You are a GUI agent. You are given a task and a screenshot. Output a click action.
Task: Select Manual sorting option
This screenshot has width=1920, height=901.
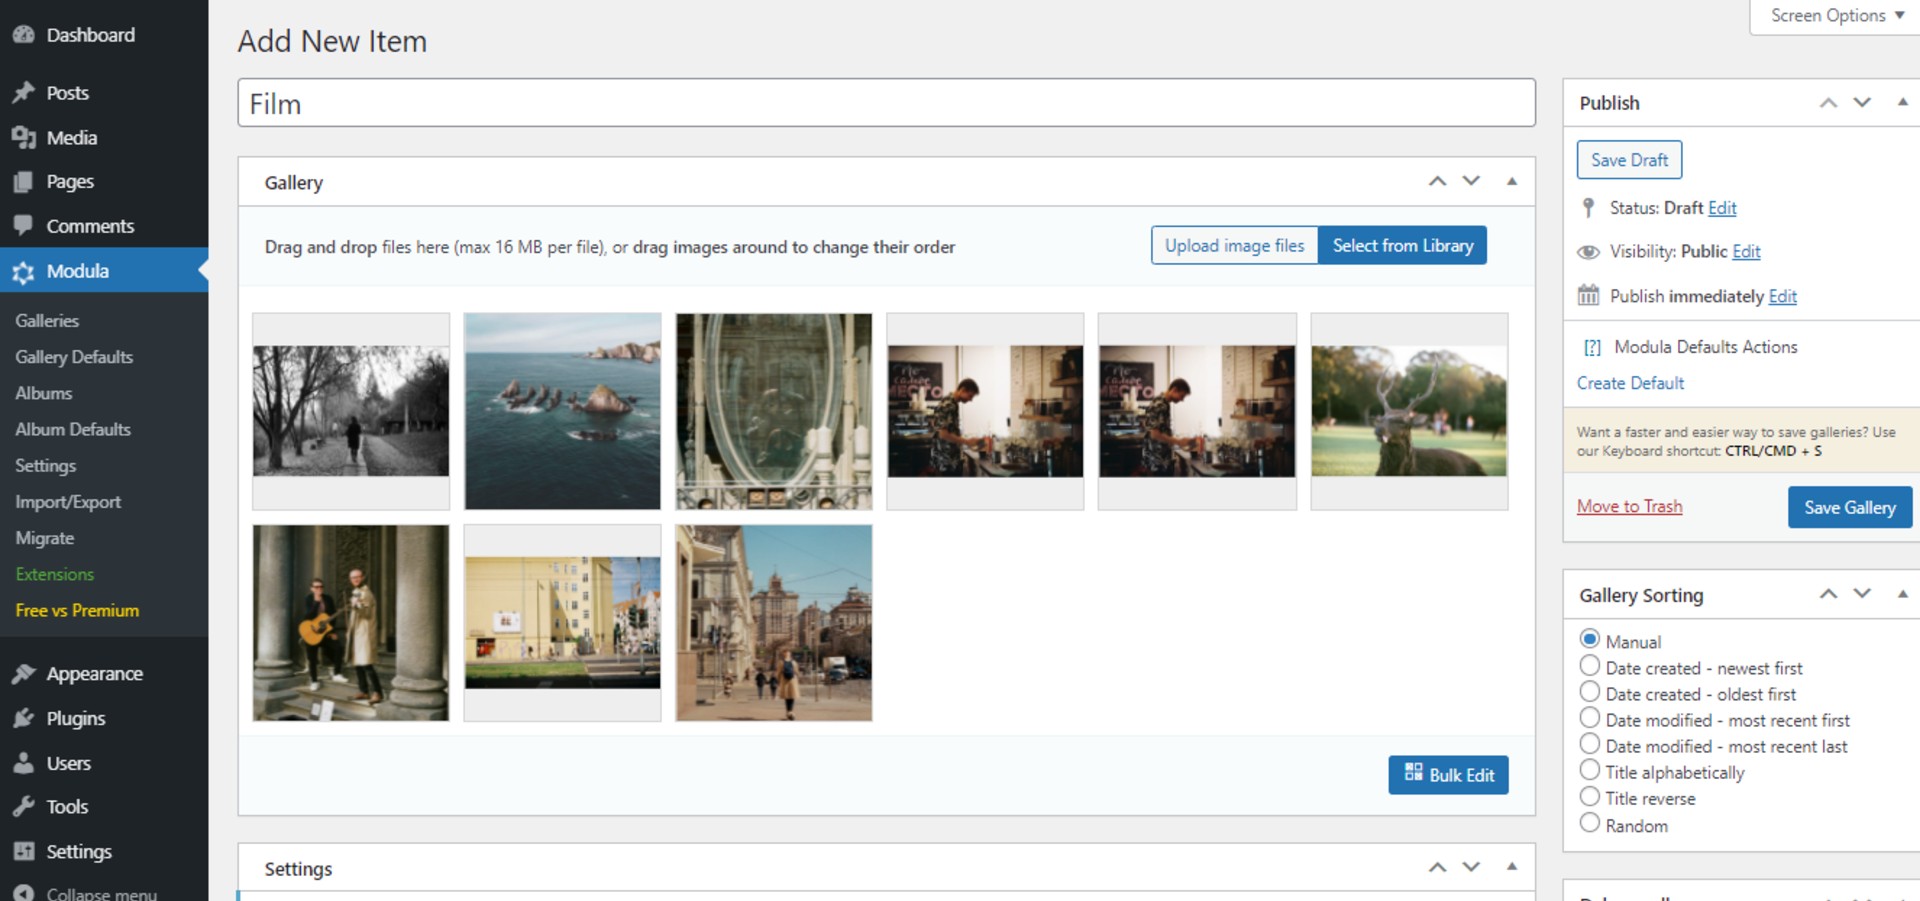point(1589,639)
